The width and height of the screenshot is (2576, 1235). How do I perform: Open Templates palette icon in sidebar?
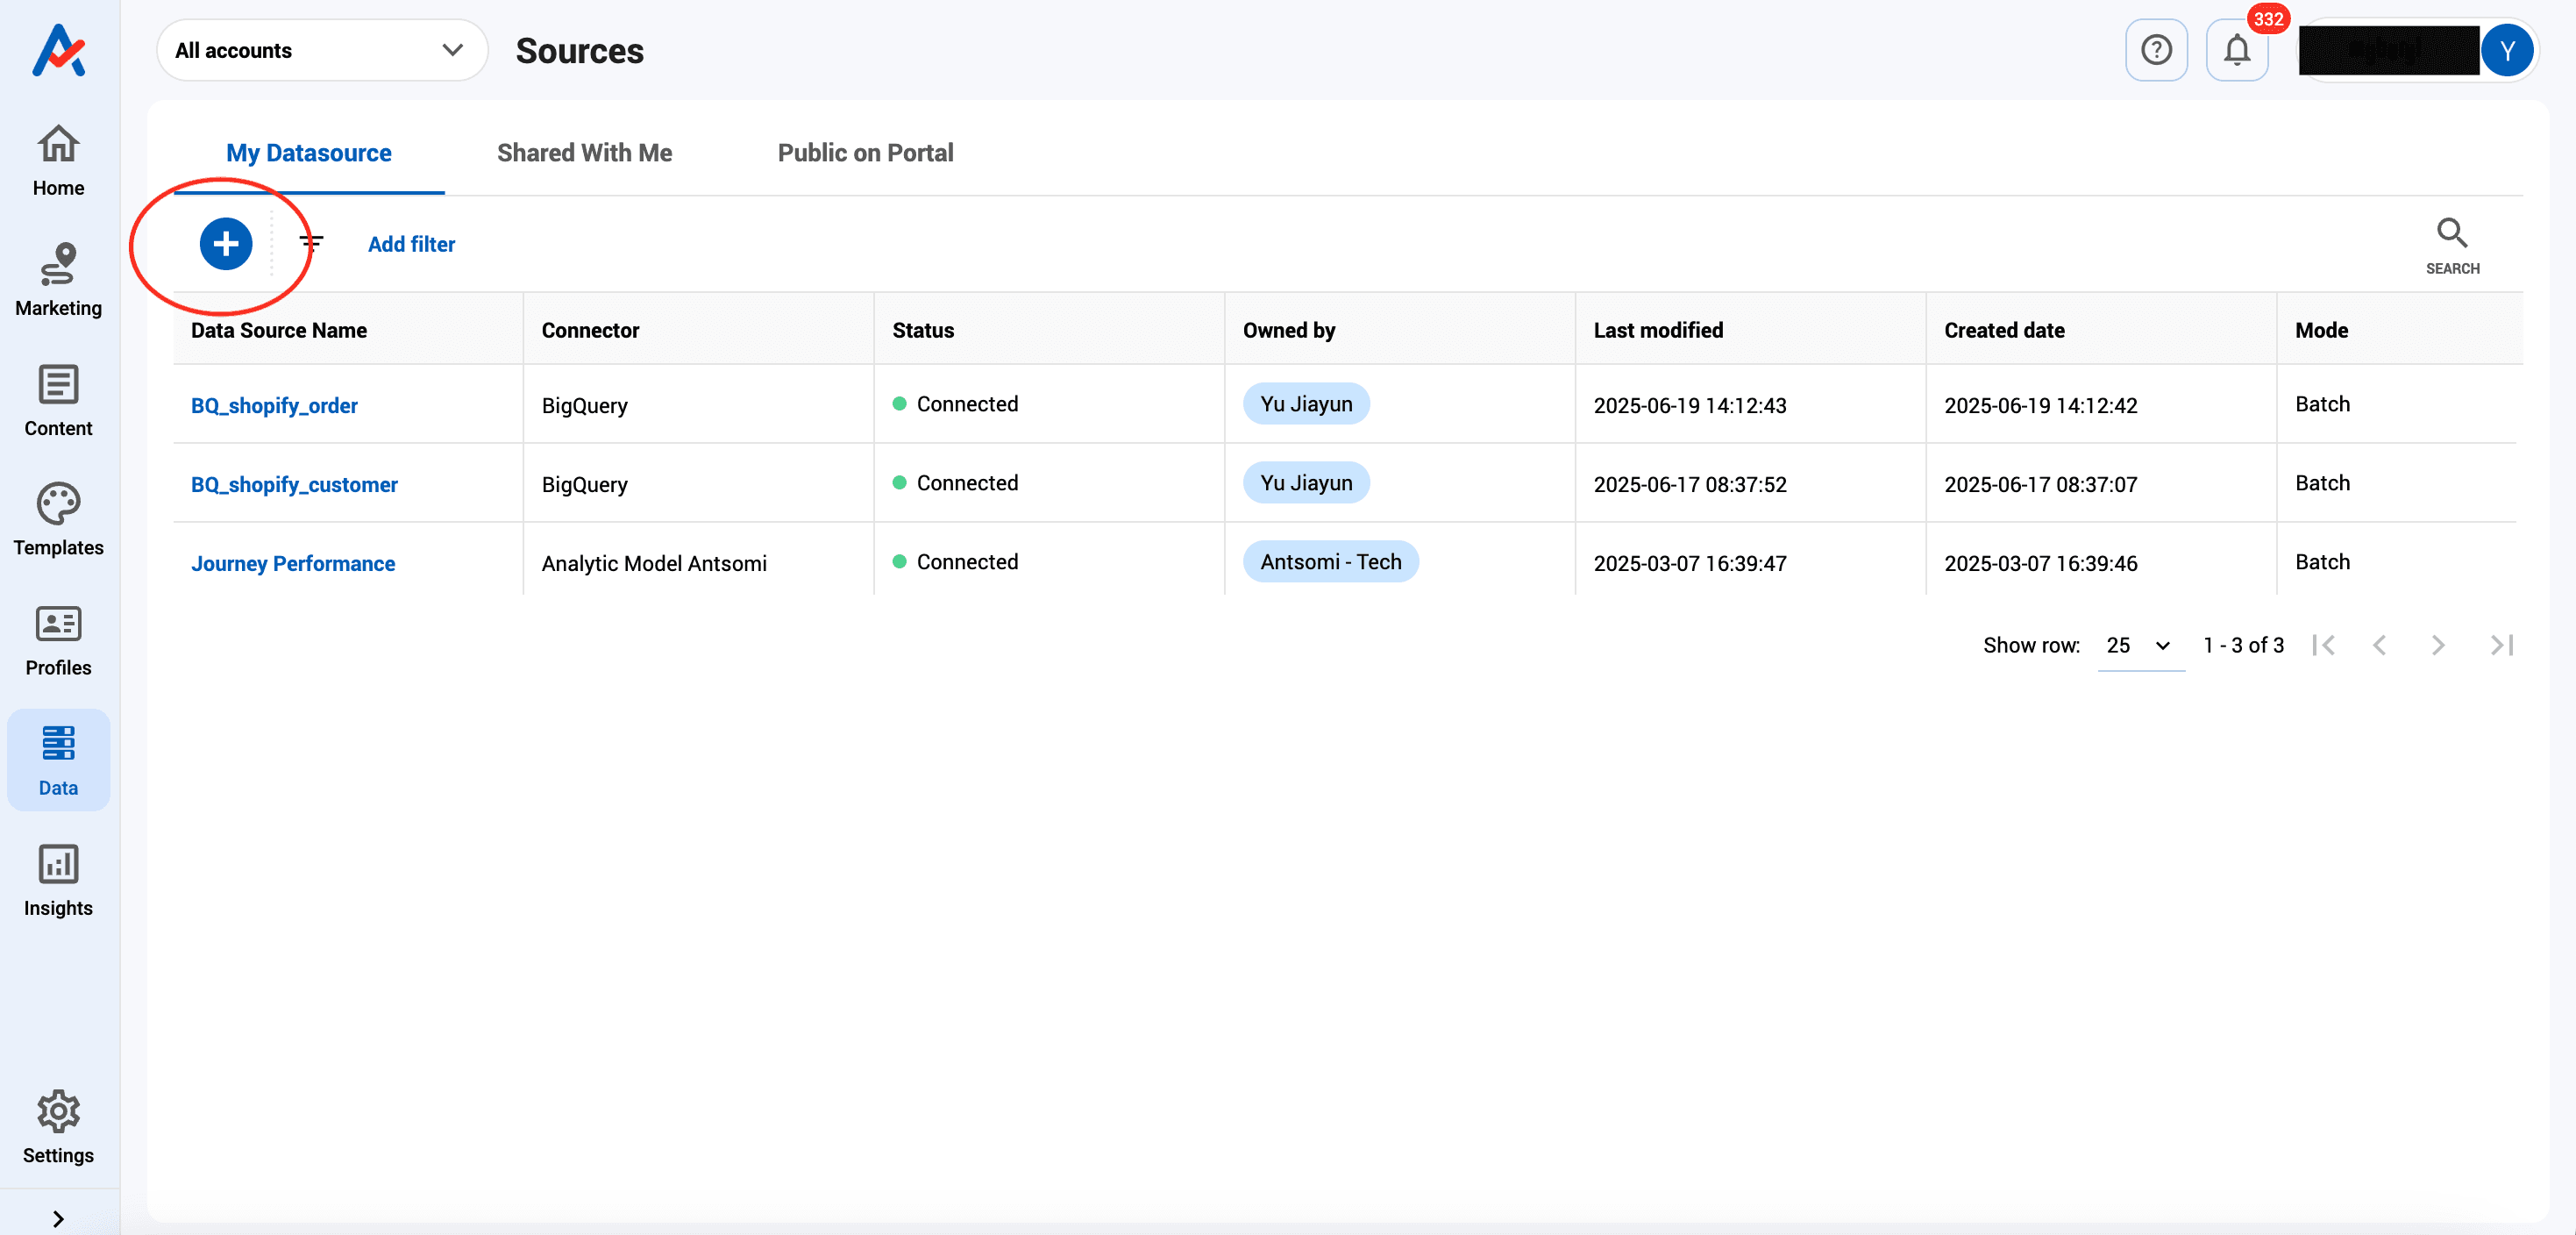click(58, 520)
